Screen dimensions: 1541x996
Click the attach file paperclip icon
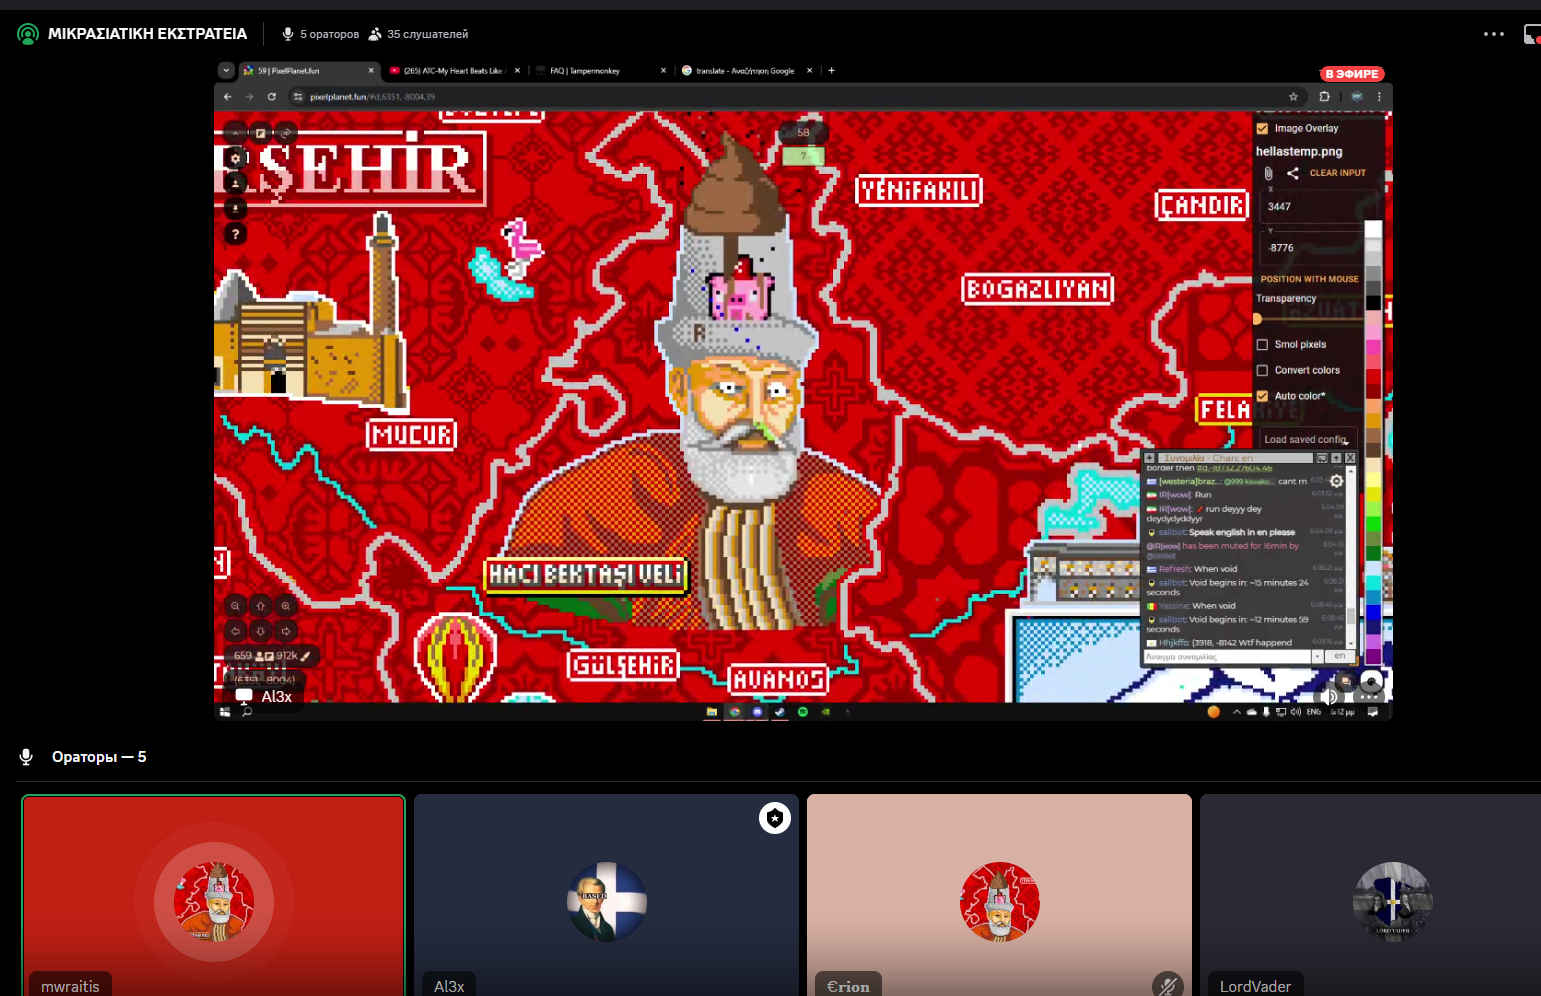click(1268, 173)
